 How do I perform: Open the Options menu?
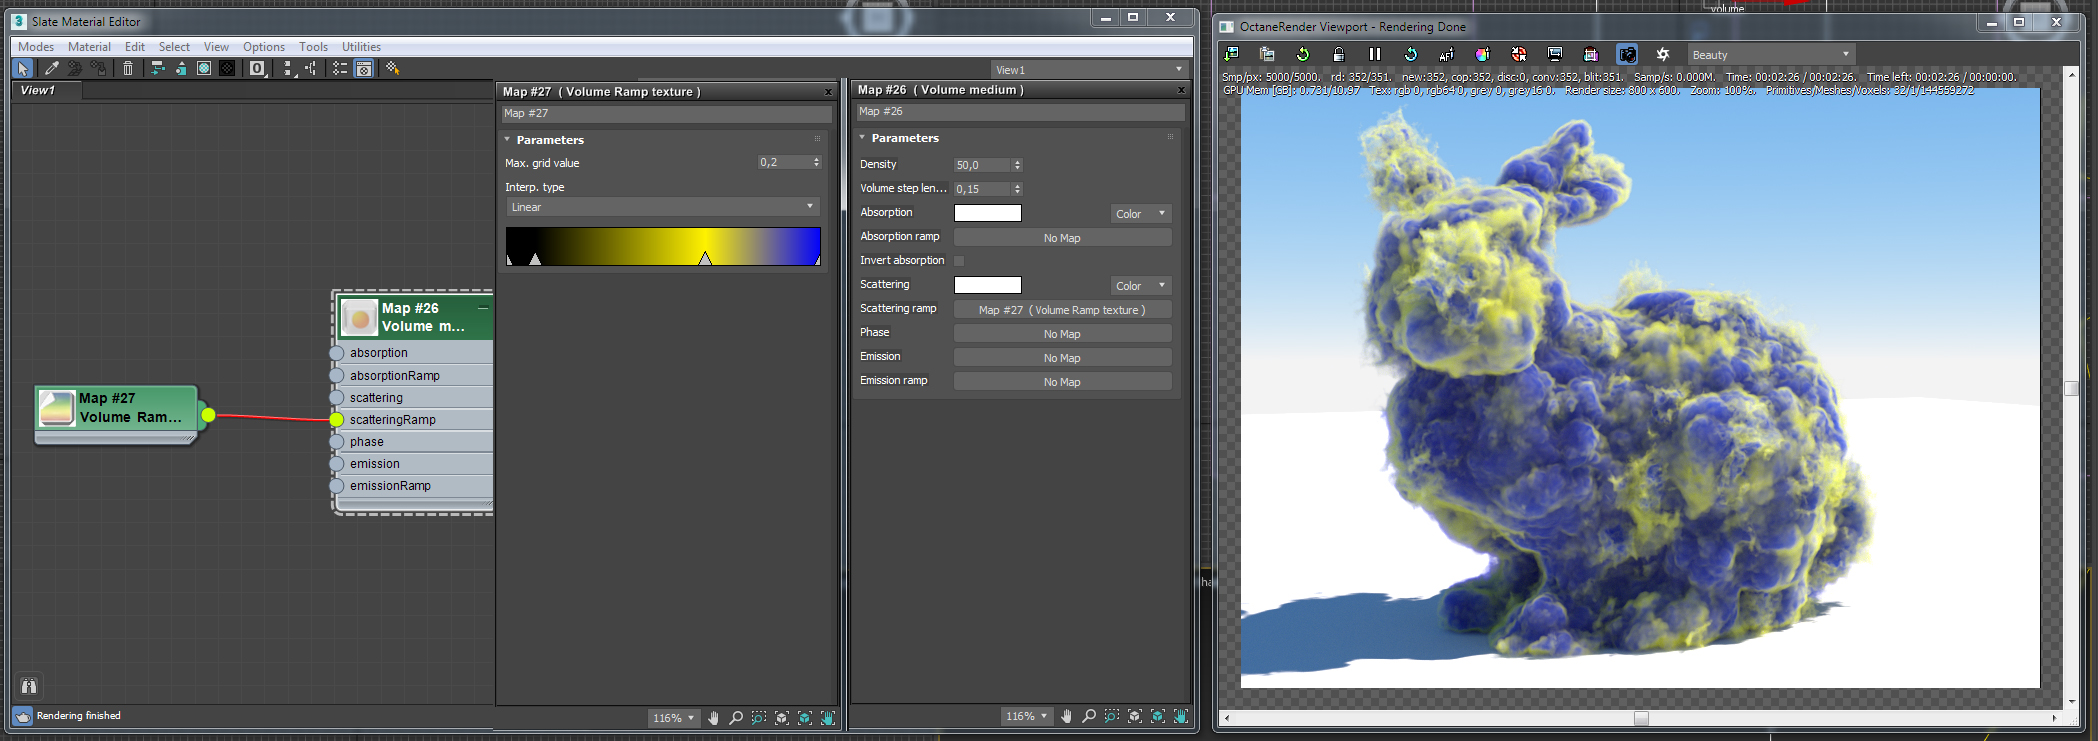click(x=264, y=47)
